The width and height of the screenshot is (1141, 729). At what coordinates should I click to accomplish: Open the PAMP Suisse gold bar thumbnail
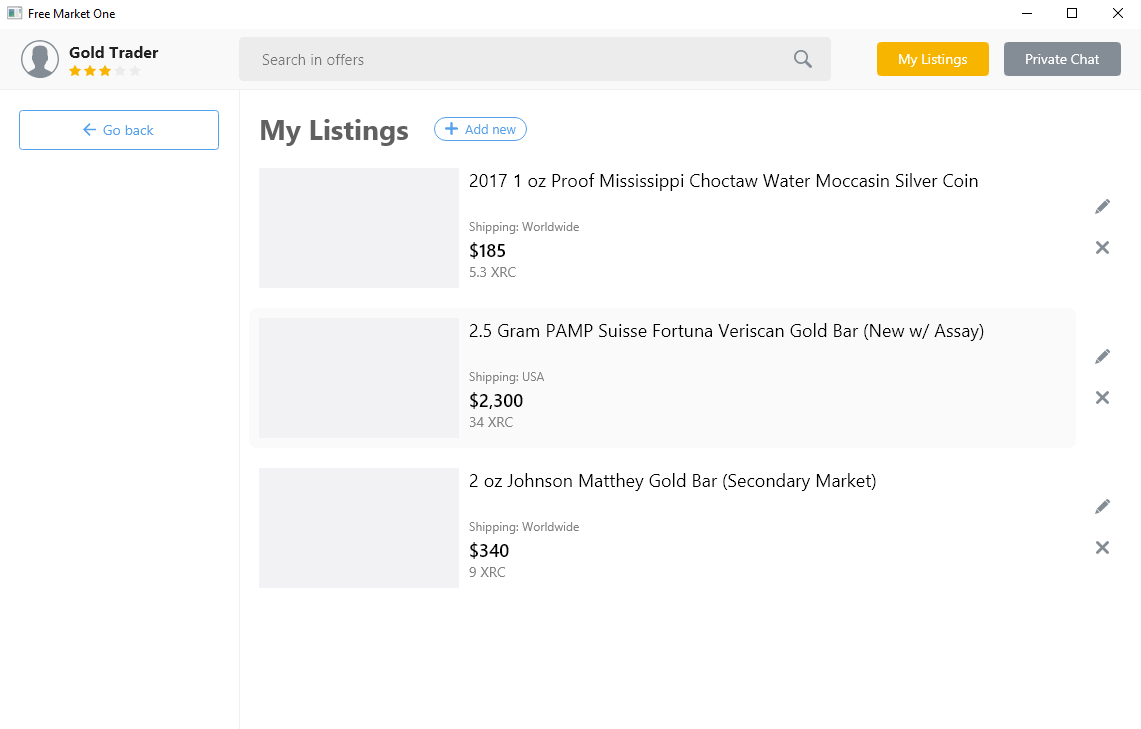click(x=359, y=378)
